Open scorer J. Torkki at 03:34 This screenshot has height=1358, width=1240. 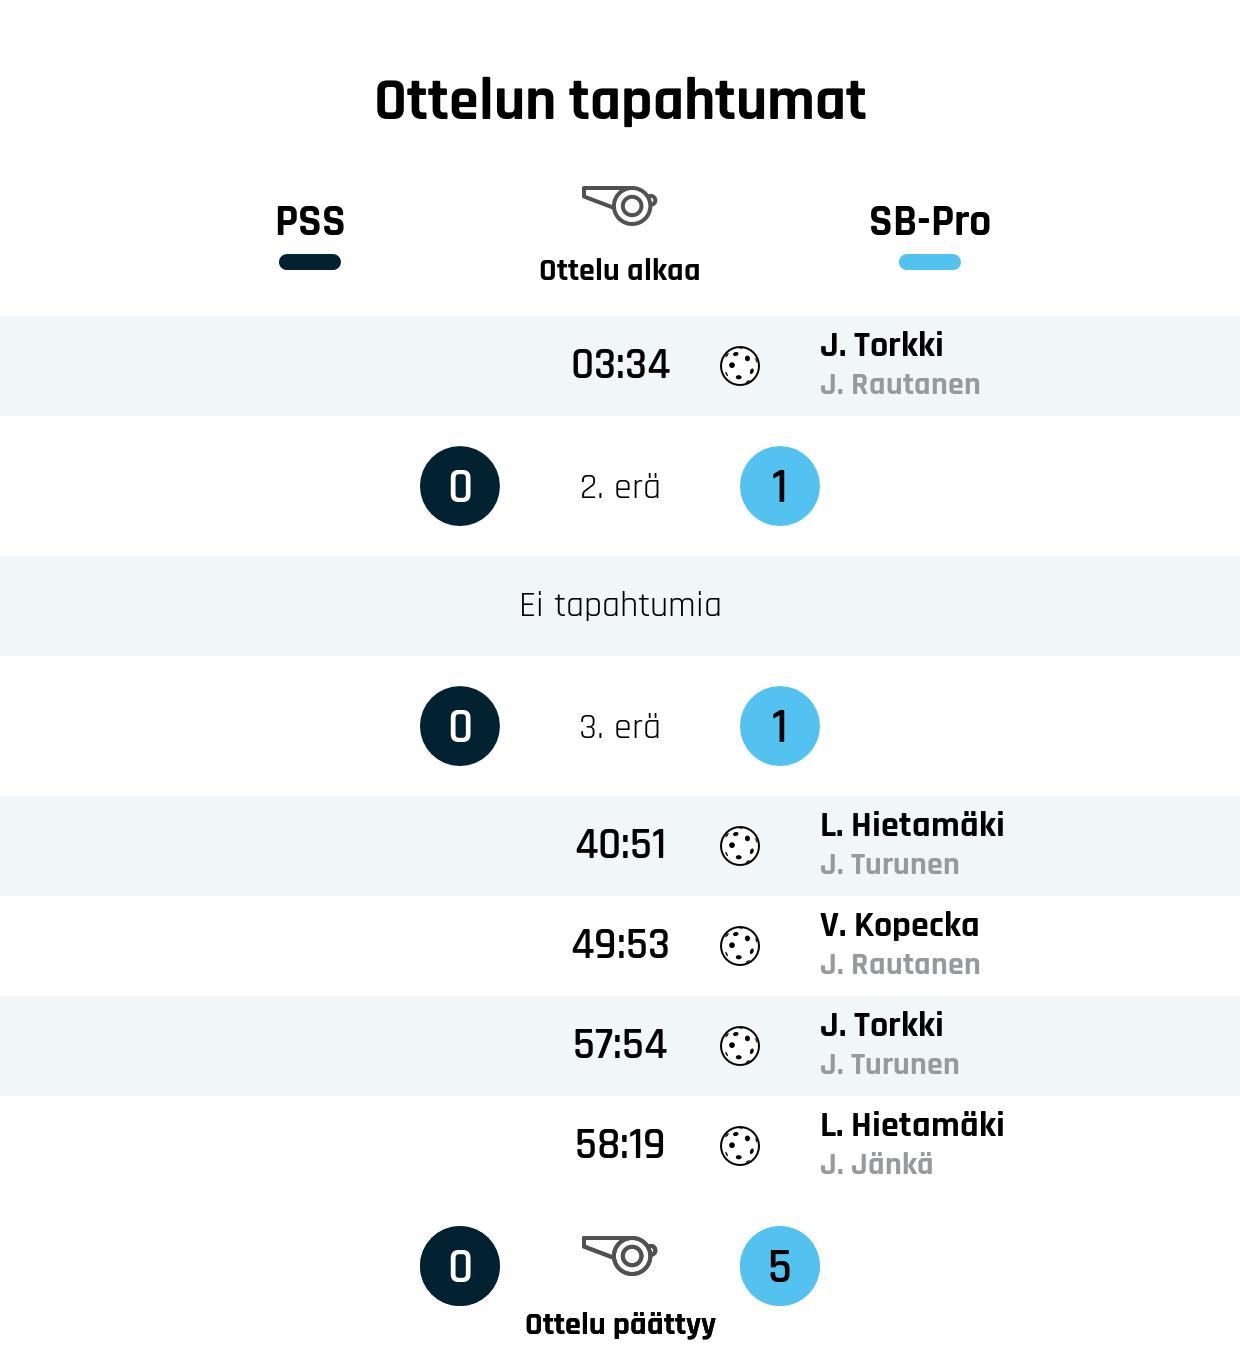(x=882, y=345)
